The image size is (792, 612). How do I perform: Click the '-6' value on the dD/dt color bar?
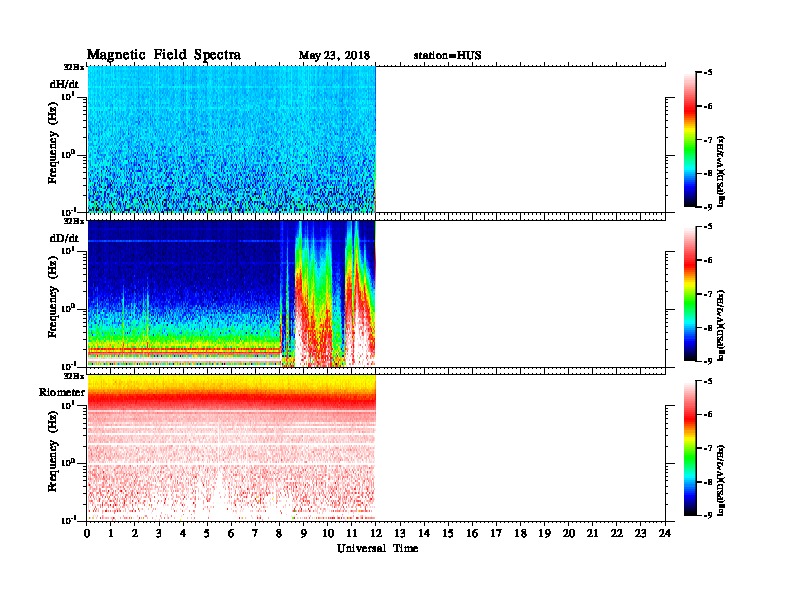[708, 261]
